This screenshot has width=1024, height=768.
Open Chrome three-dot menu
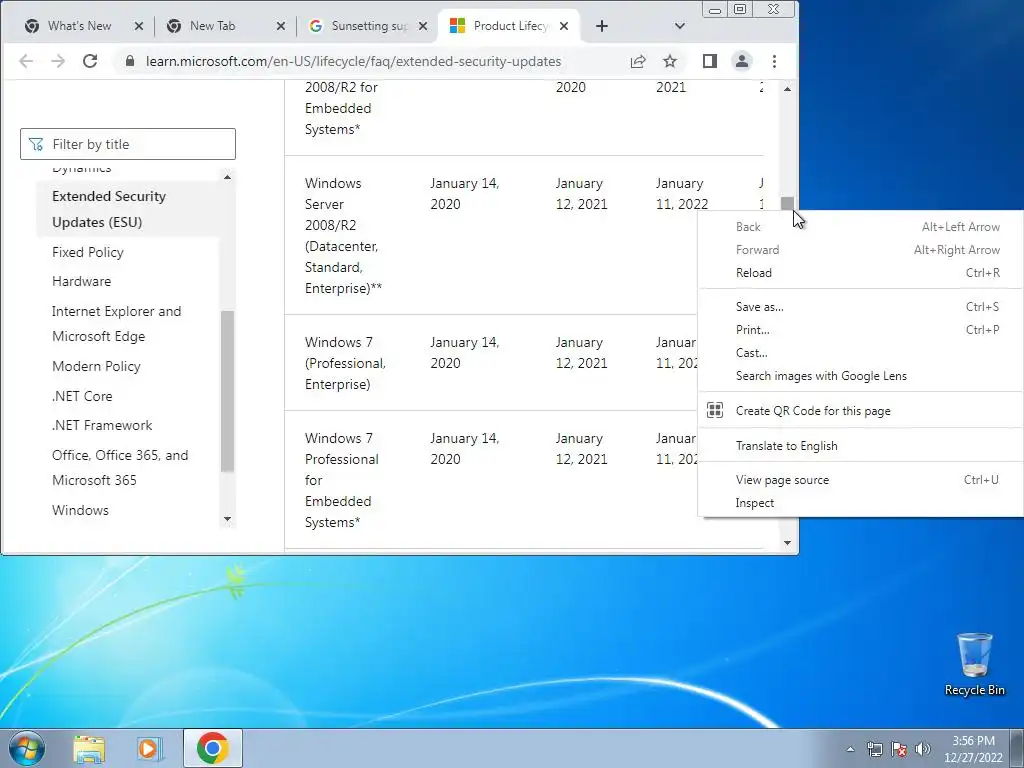click(x=775, y=61)
